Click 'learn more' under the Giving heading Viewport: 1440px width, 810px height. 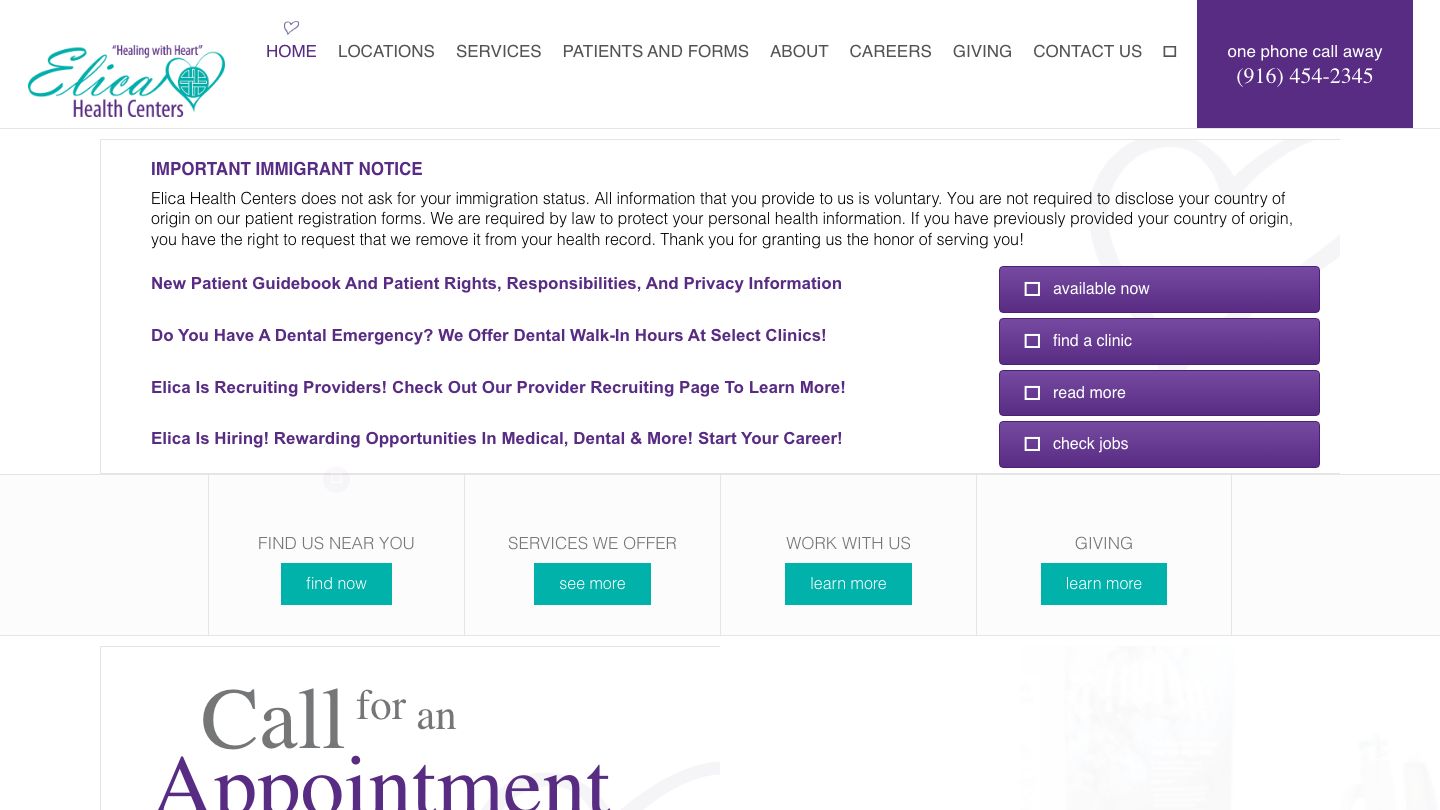pos(1103,584)
